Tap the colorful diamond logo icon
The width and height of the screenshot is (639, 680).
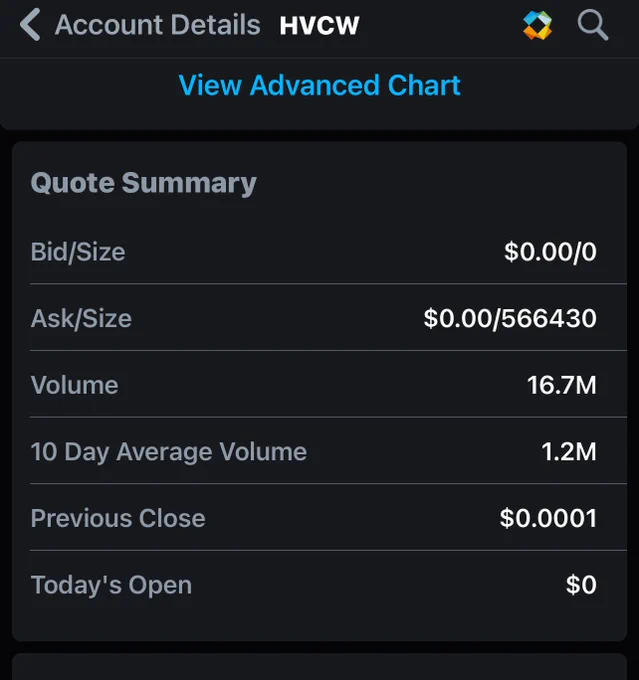[x=537, y=25]
